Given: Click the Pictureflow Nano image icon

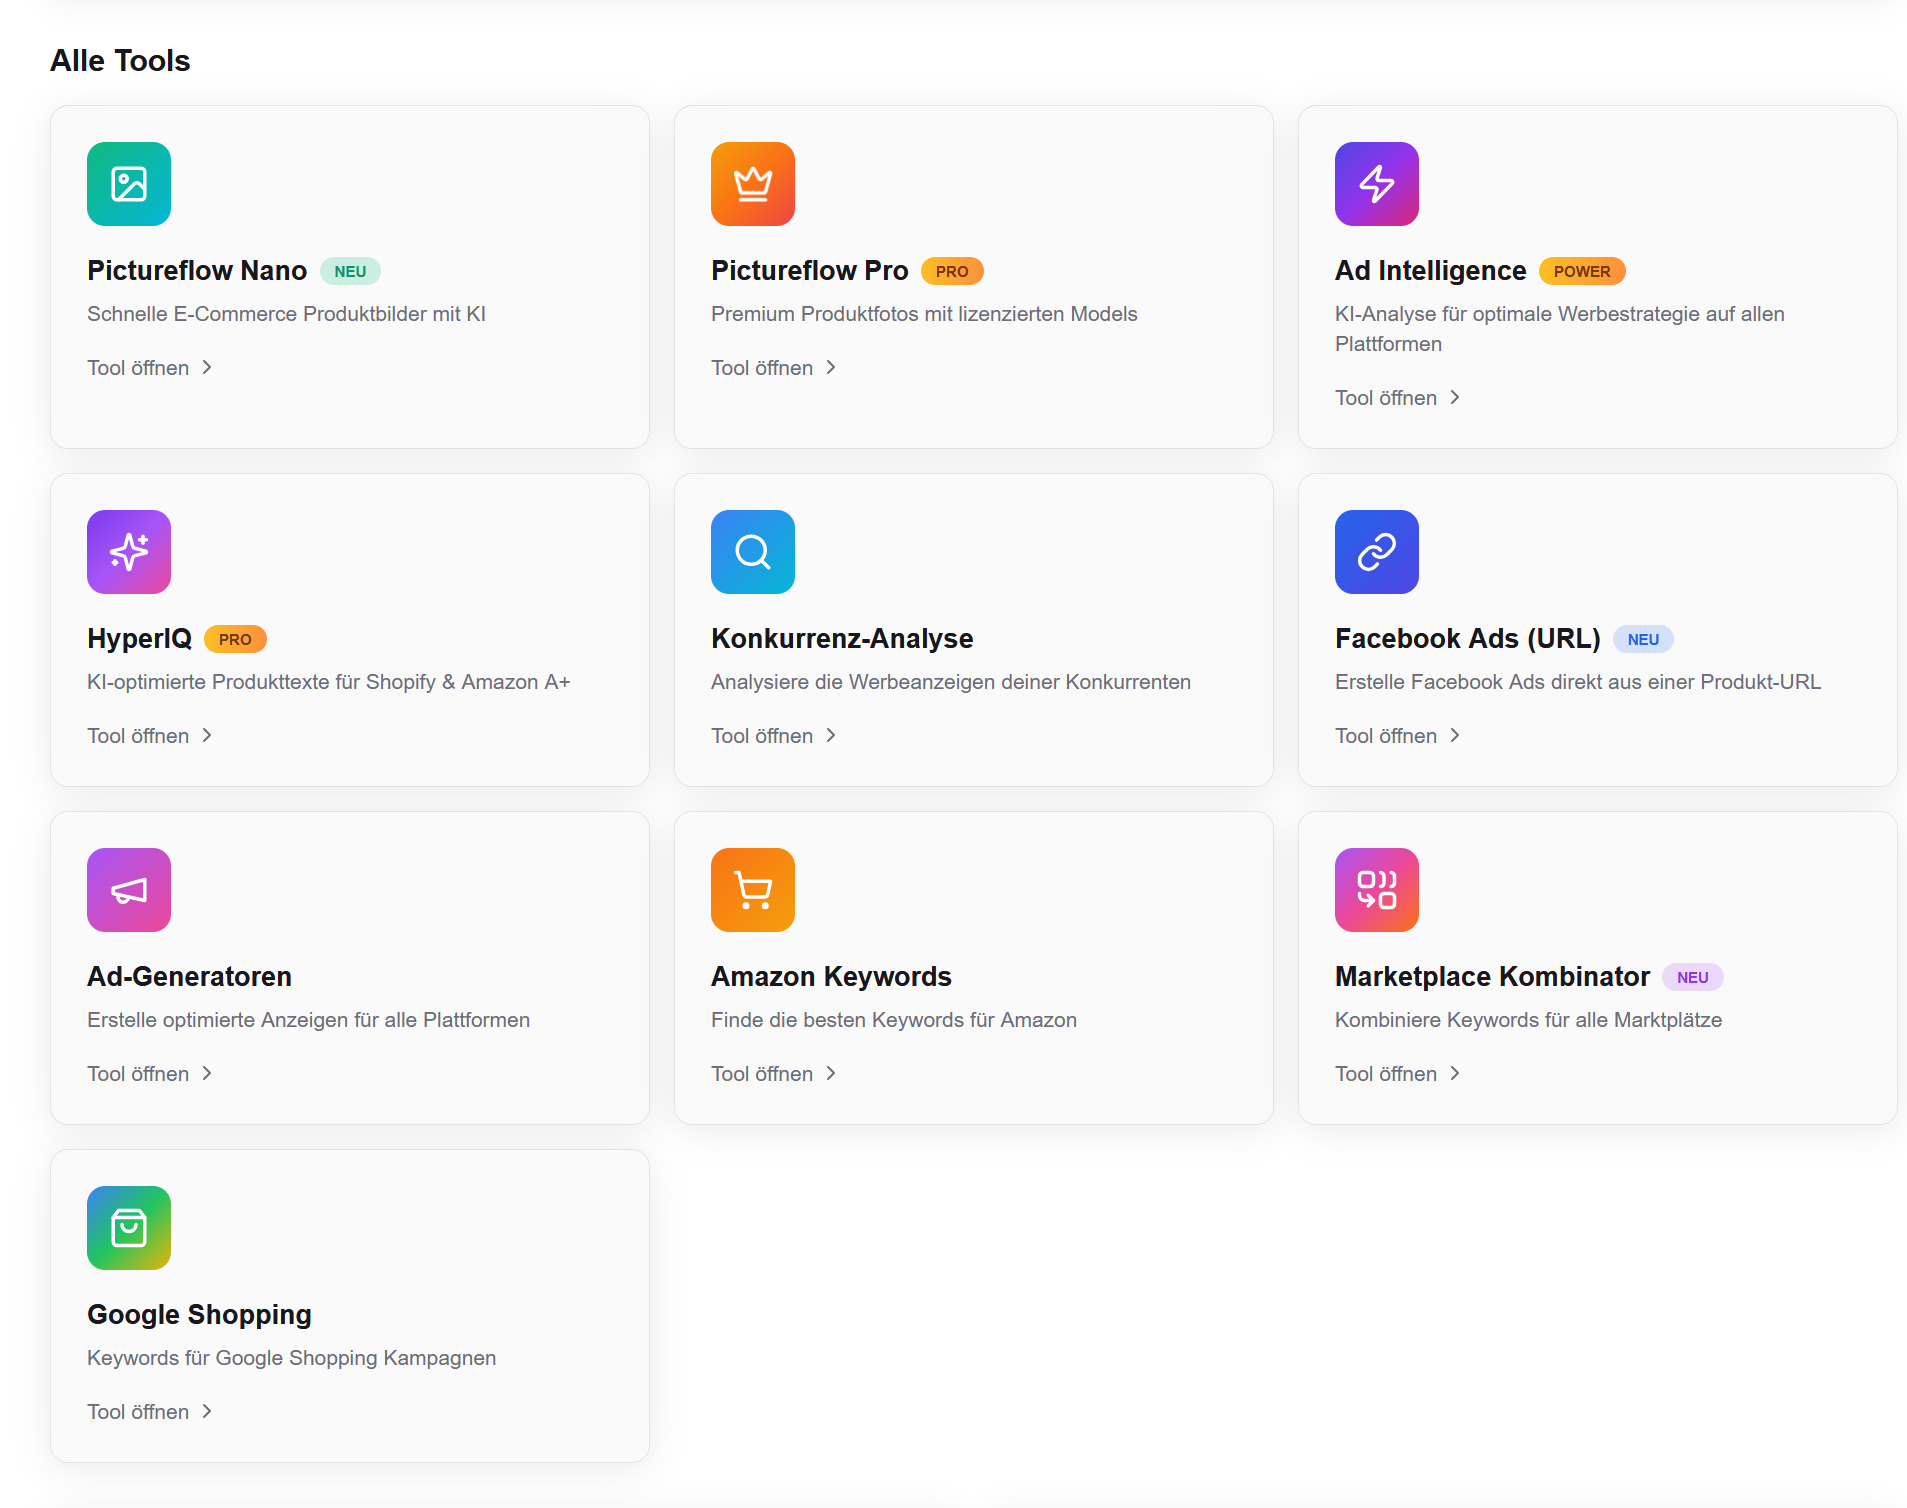Looking at the screenshot, I should coord(129,184).
